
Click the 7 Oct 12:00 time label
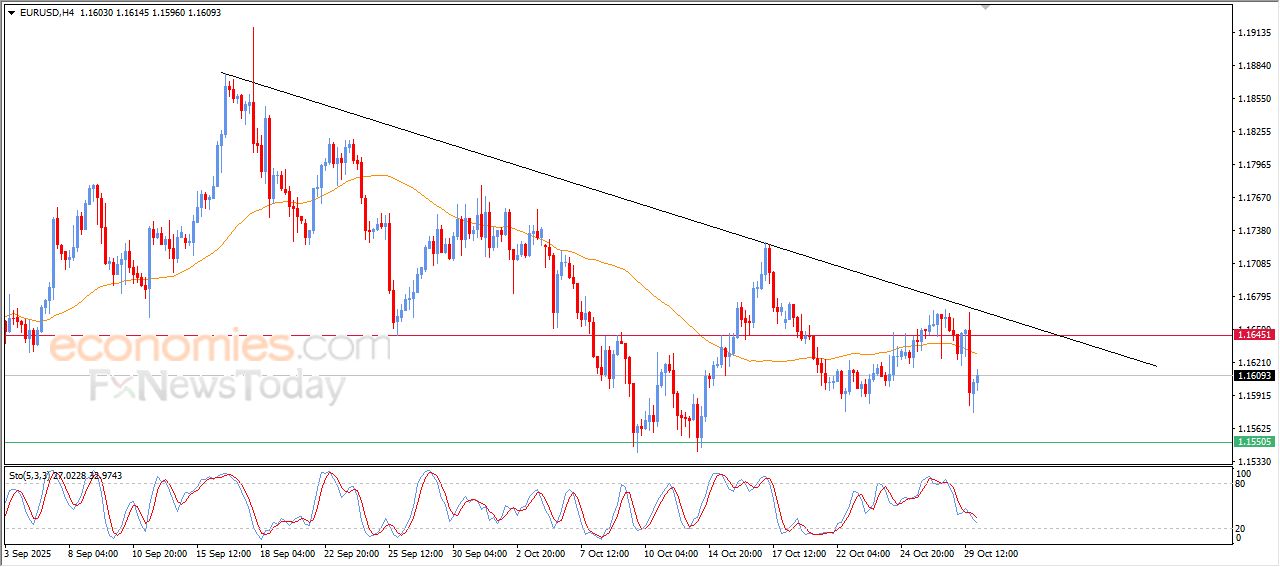point(602,552)
